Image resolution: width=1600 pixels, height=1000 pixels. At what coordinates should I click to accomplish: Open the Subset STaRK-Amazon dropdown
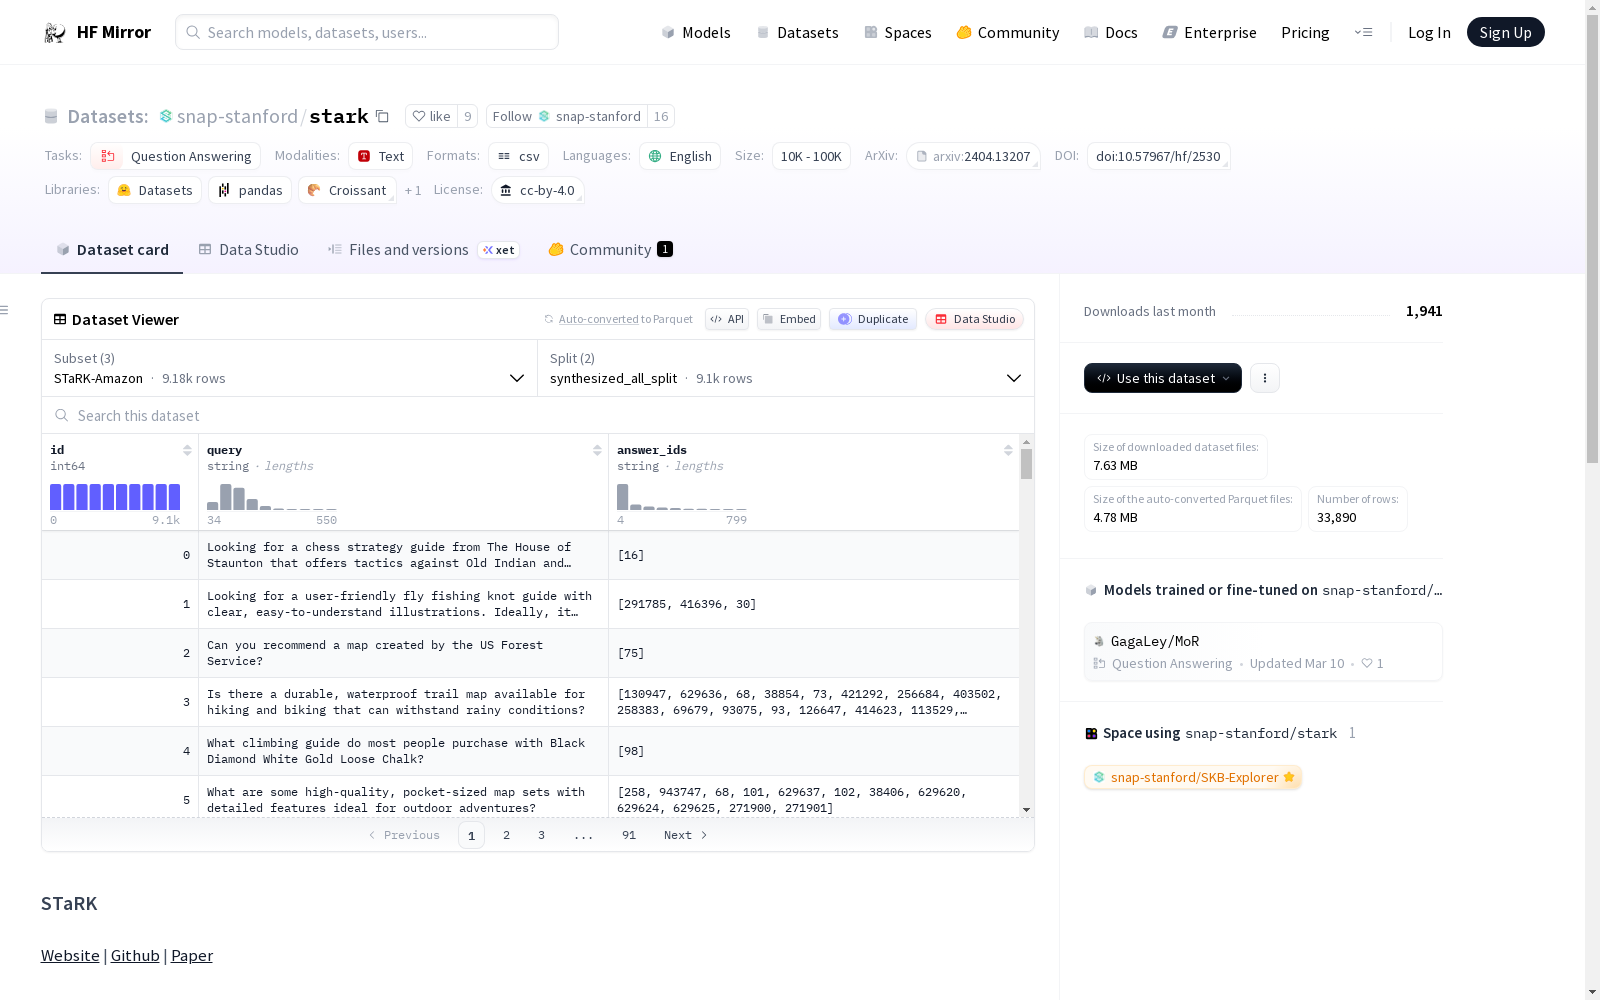tap(289, 368)
